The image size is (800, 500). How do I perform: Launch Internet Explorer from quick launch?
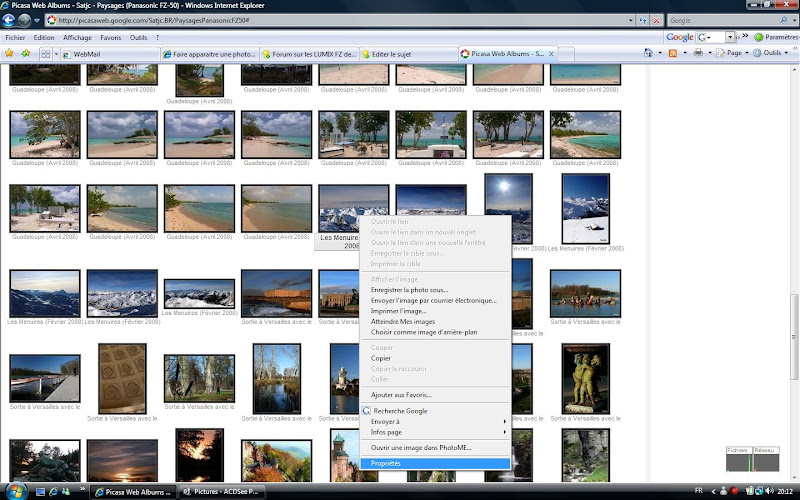click(x=53, y=492)
